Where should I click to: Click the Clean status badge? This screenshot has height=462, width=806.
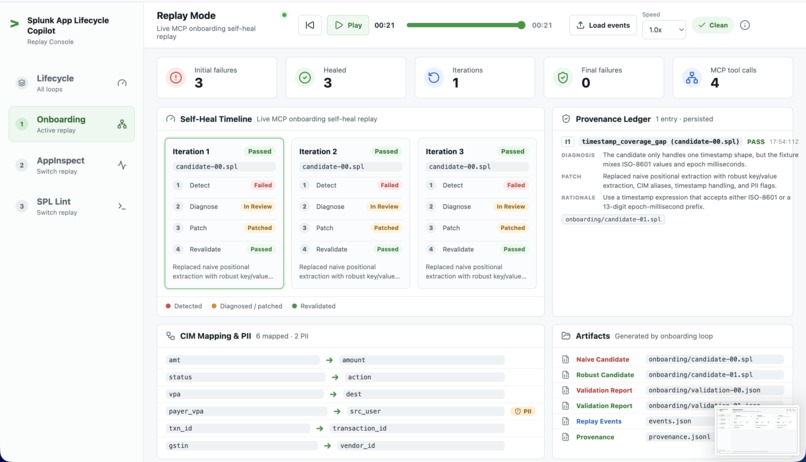712,25
